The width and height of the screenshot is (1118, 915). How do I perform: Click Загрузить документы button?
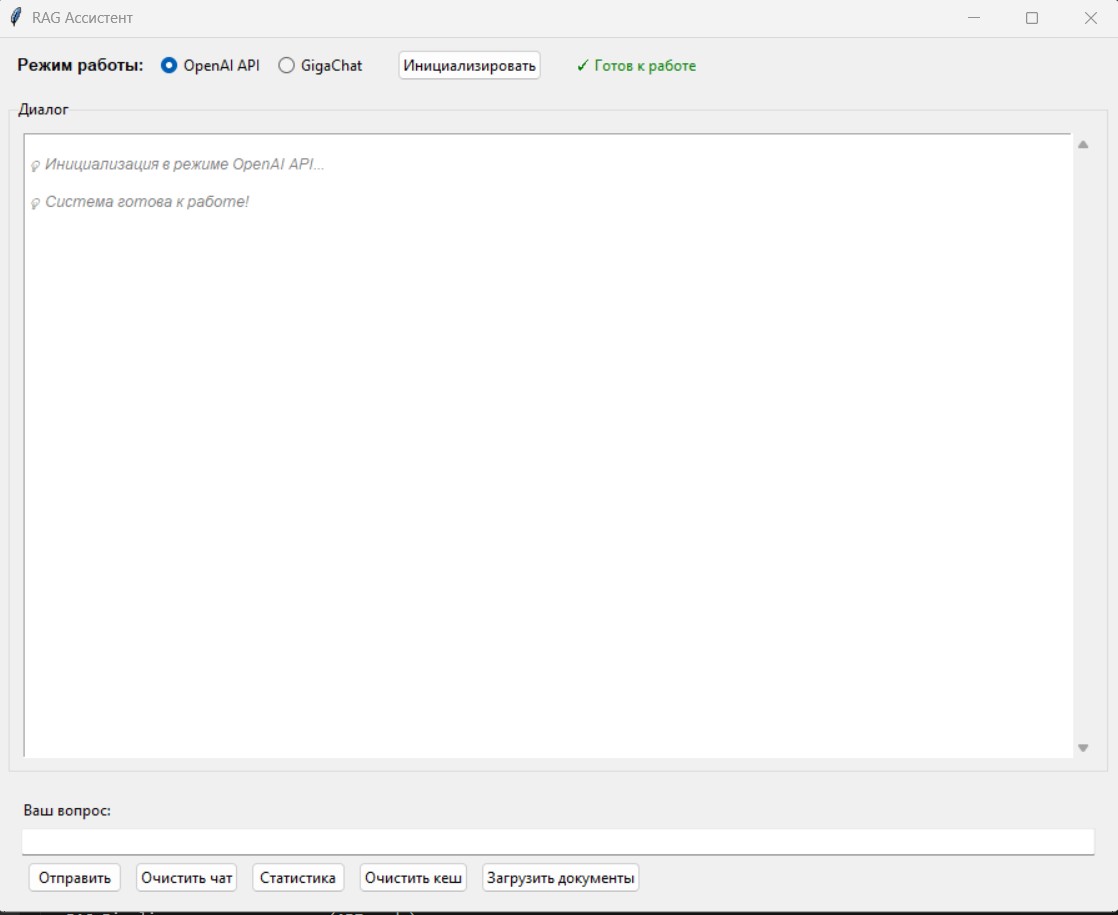pos(560,878)
